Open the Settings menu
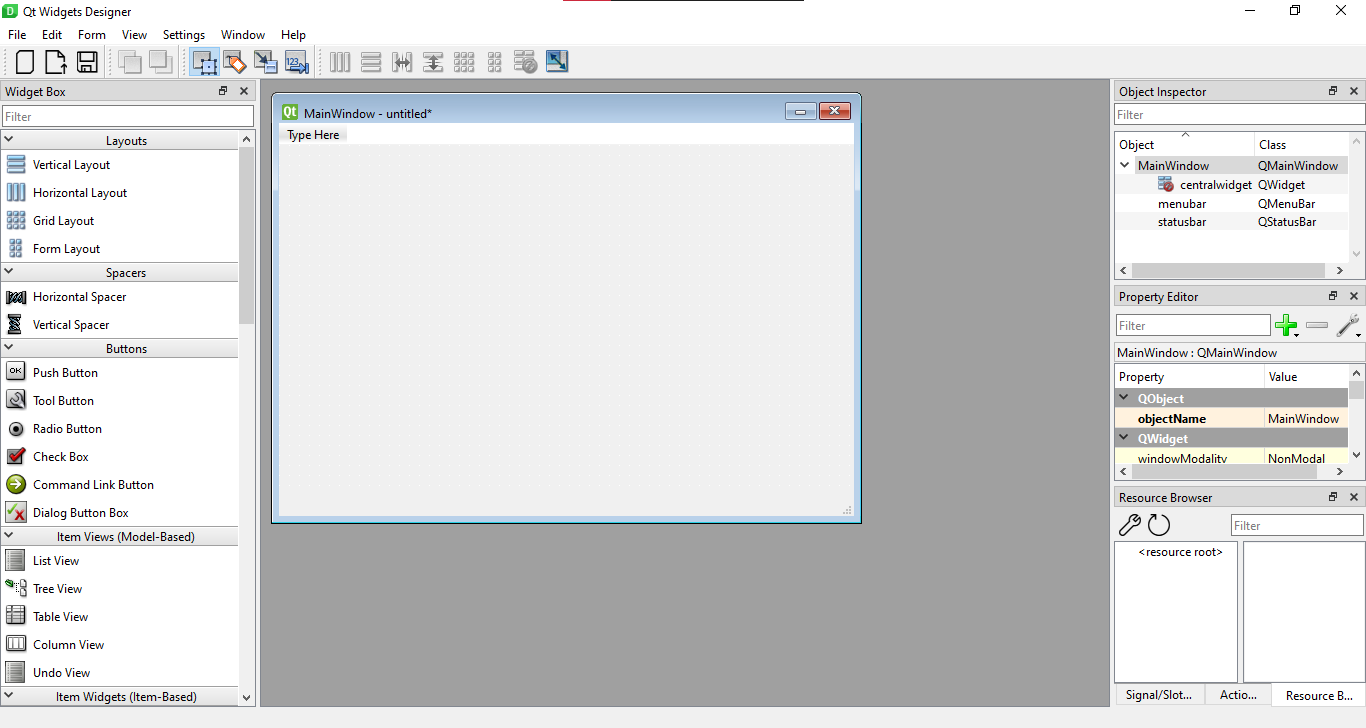 [x=184, y=34]
